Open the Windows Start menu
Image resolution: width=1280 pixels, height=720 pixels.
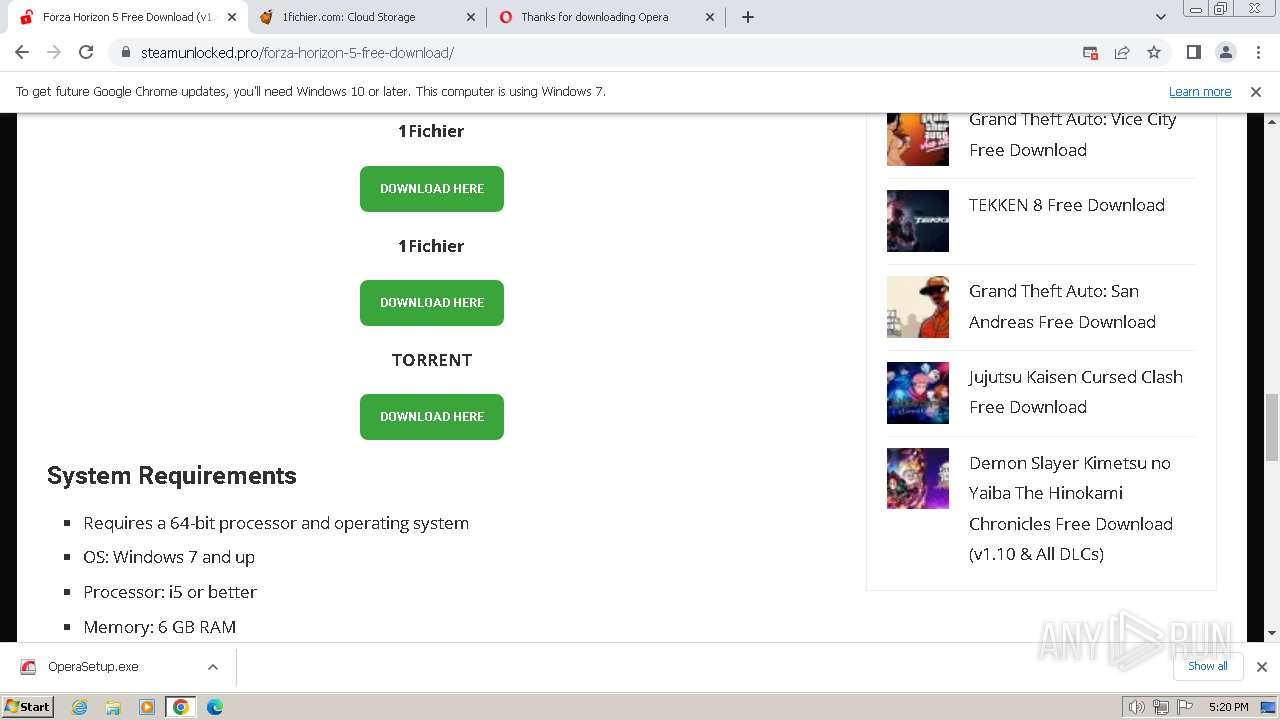pyautogui.click(x=28, y=707)
